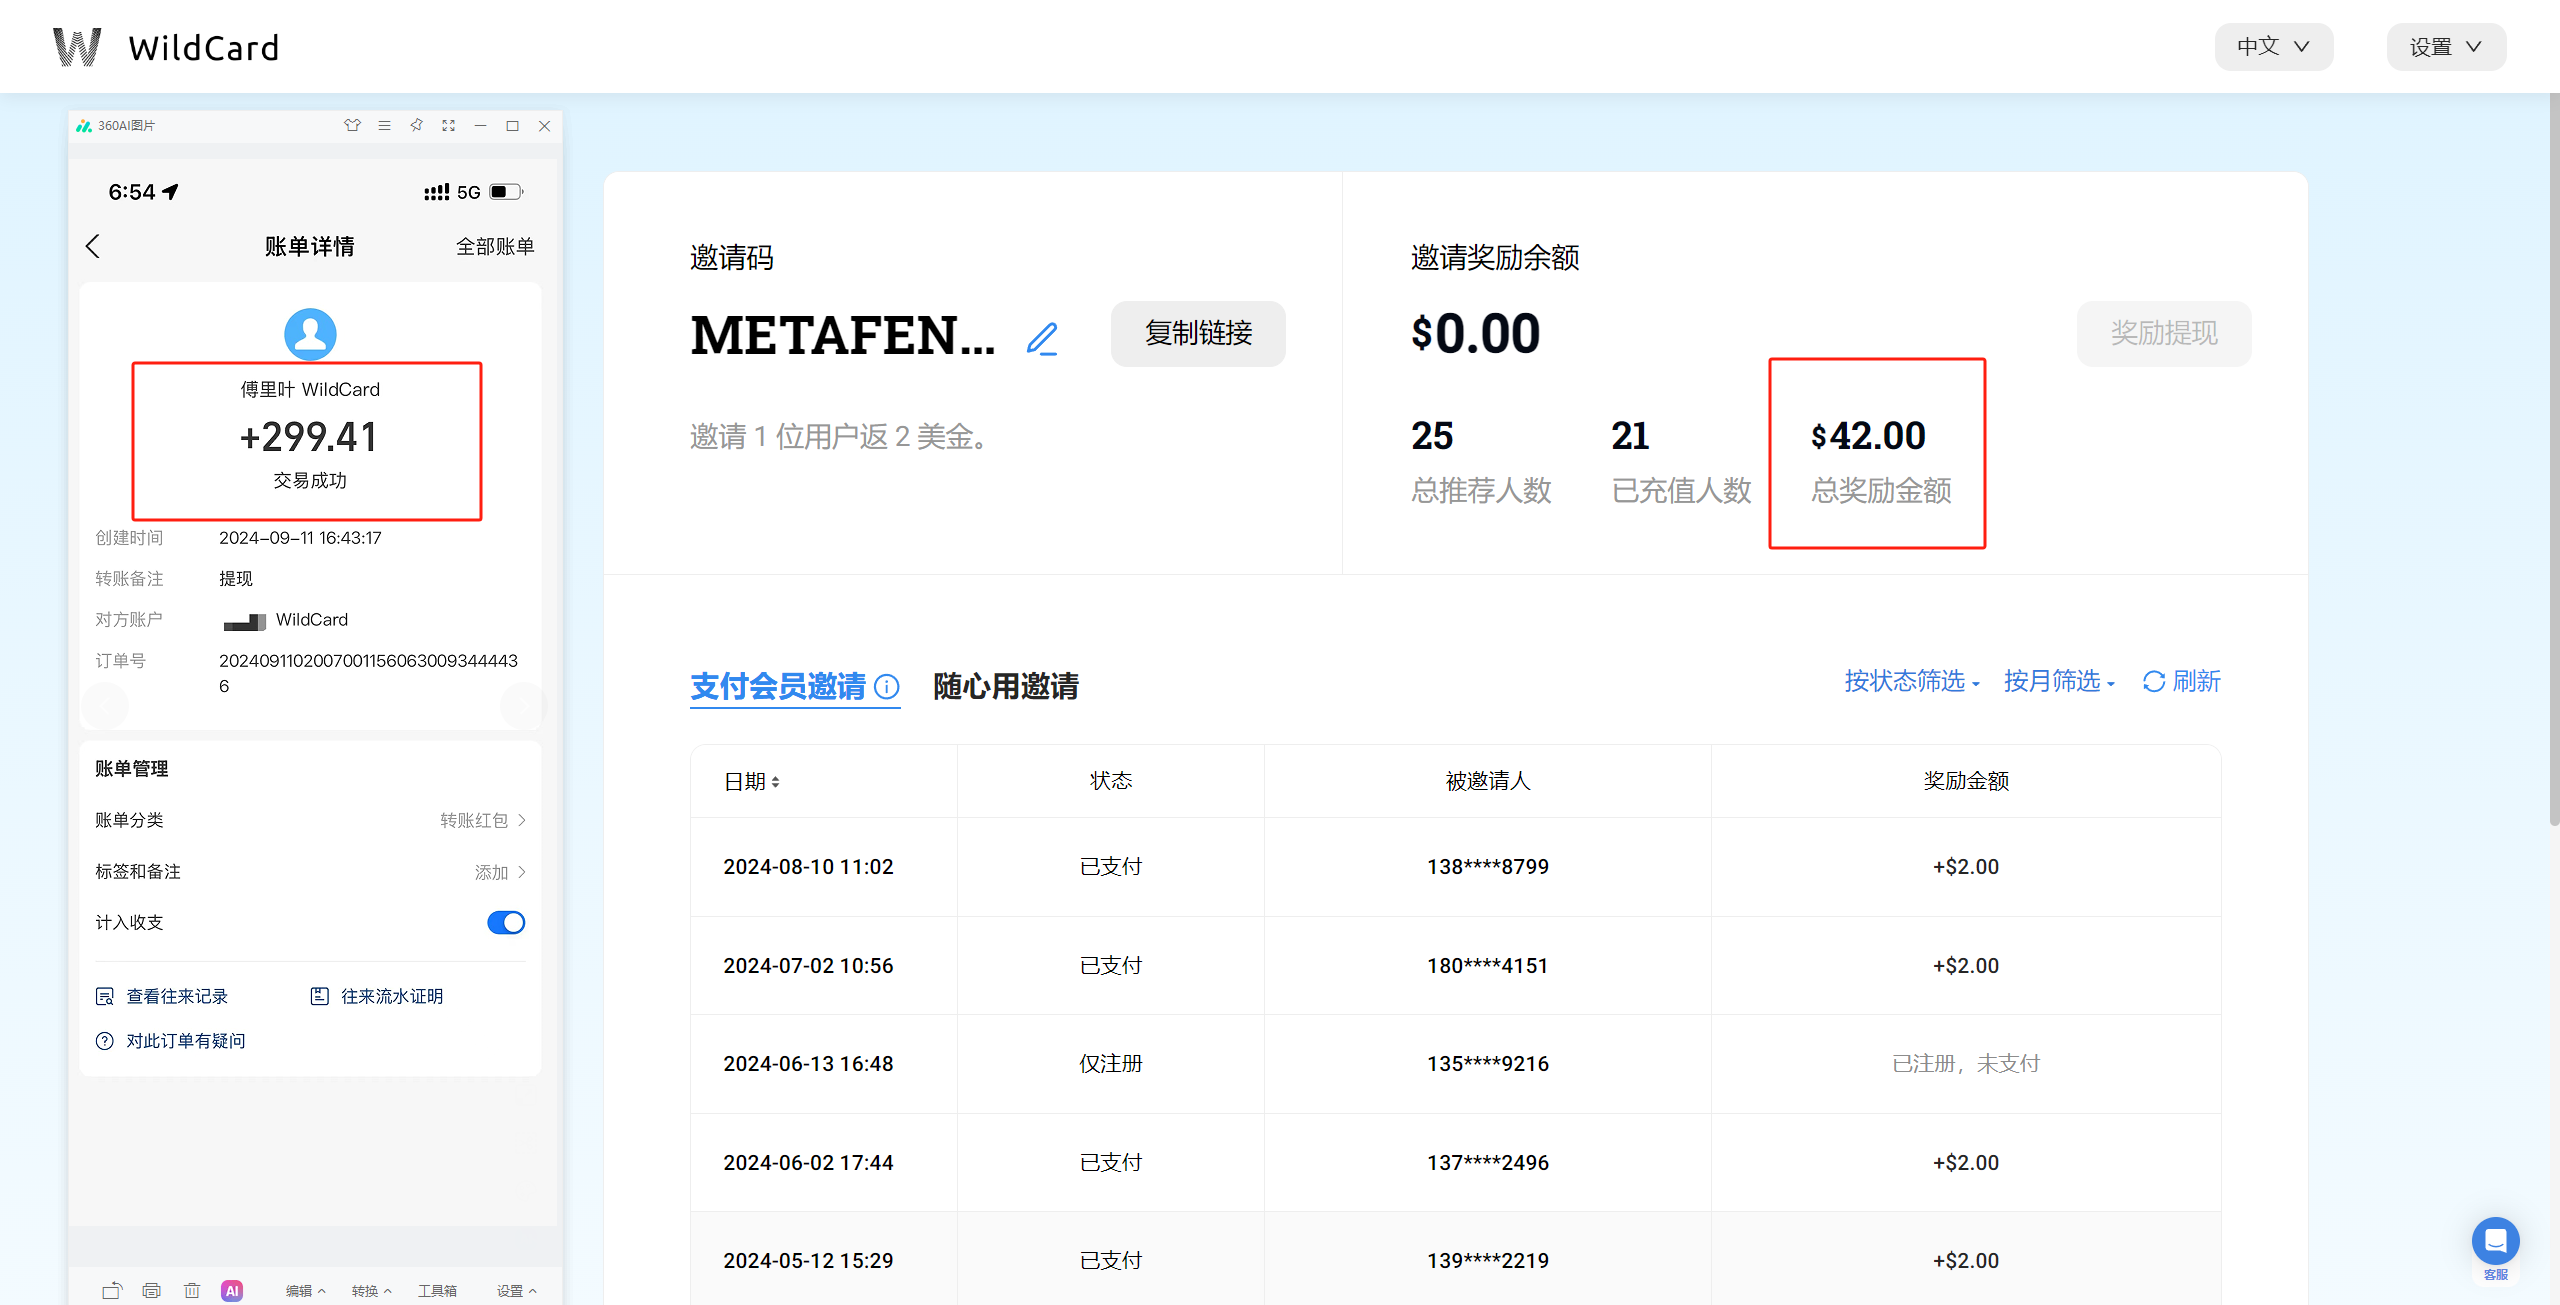This screenshot has height=1305, width=2560.
Task: Click the info icon beside 支付会员邀请
Action: coord(886,686)
